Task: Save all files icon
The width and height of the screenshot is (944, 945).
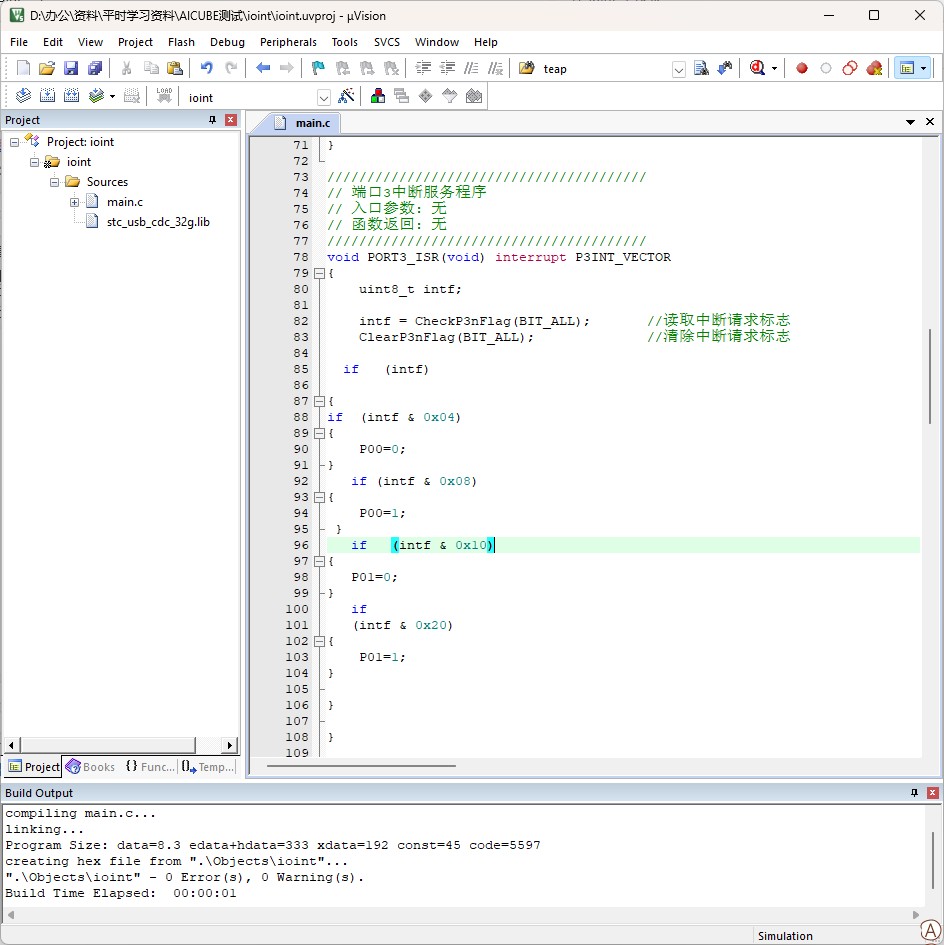Action: (95, 68)
